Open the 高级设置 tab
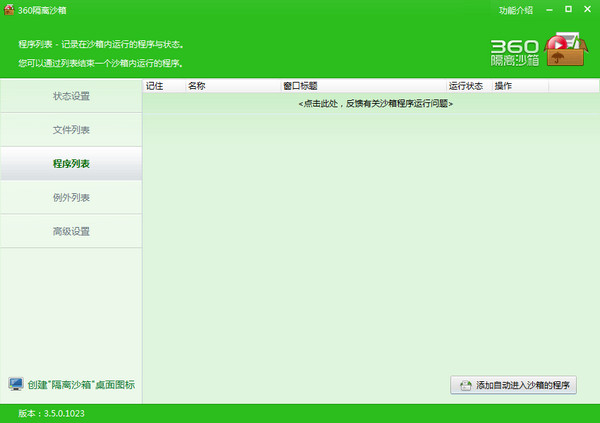The width and height of the screenshot is (600, 423). [x=71, y=231]
